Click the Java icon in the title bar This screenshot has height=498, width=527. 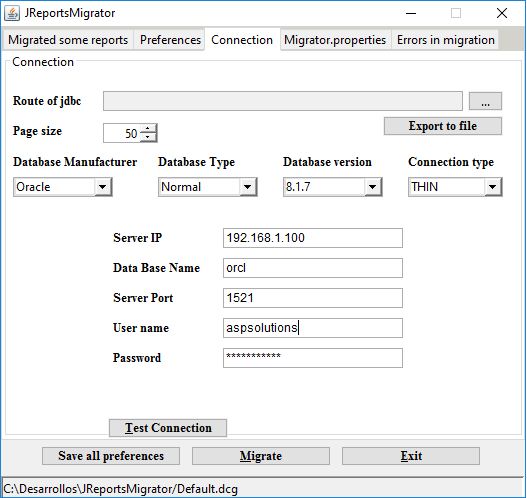tap(12, 13)
